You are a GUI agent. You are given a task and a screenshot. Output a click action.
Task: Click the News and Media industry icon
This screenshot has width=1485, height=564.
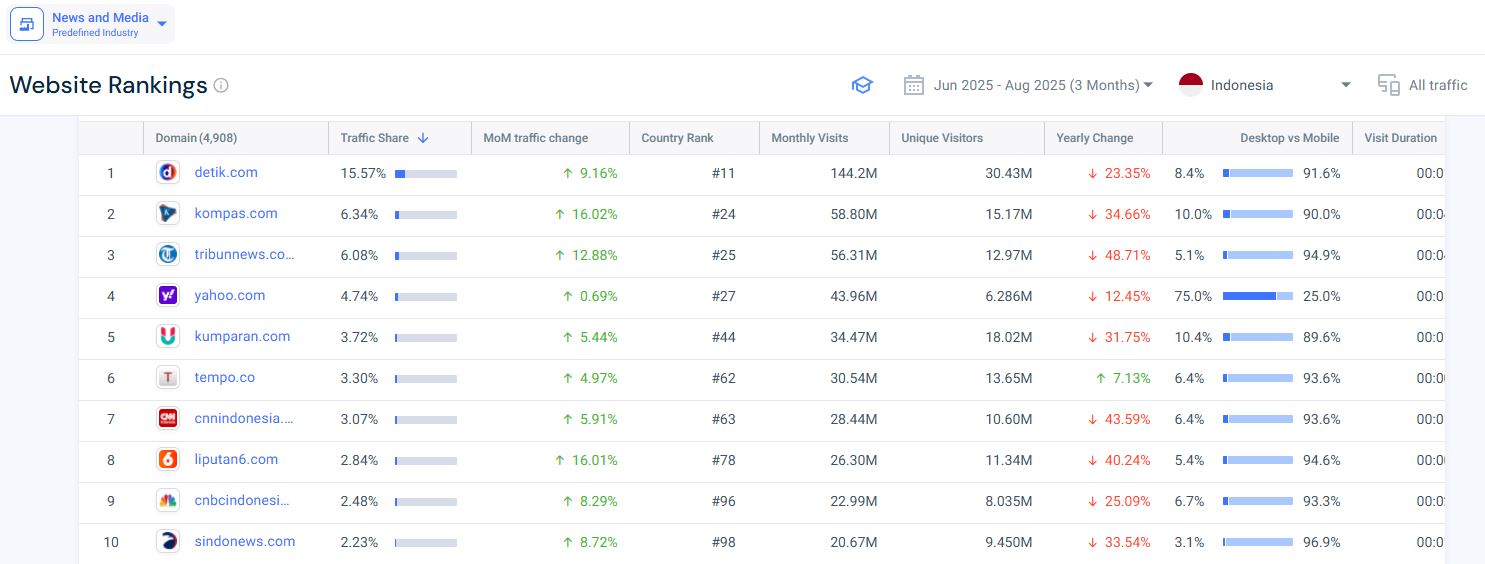point(27,24)
